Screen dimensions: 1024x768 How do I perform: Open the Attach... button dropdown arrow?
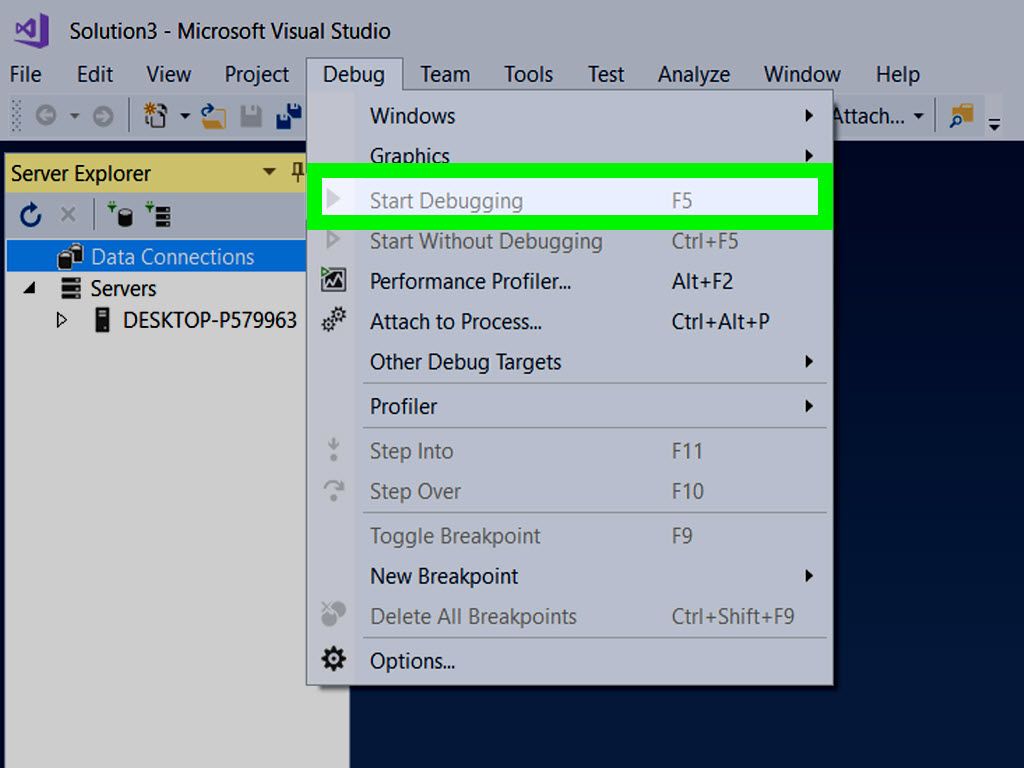point(918,116)
